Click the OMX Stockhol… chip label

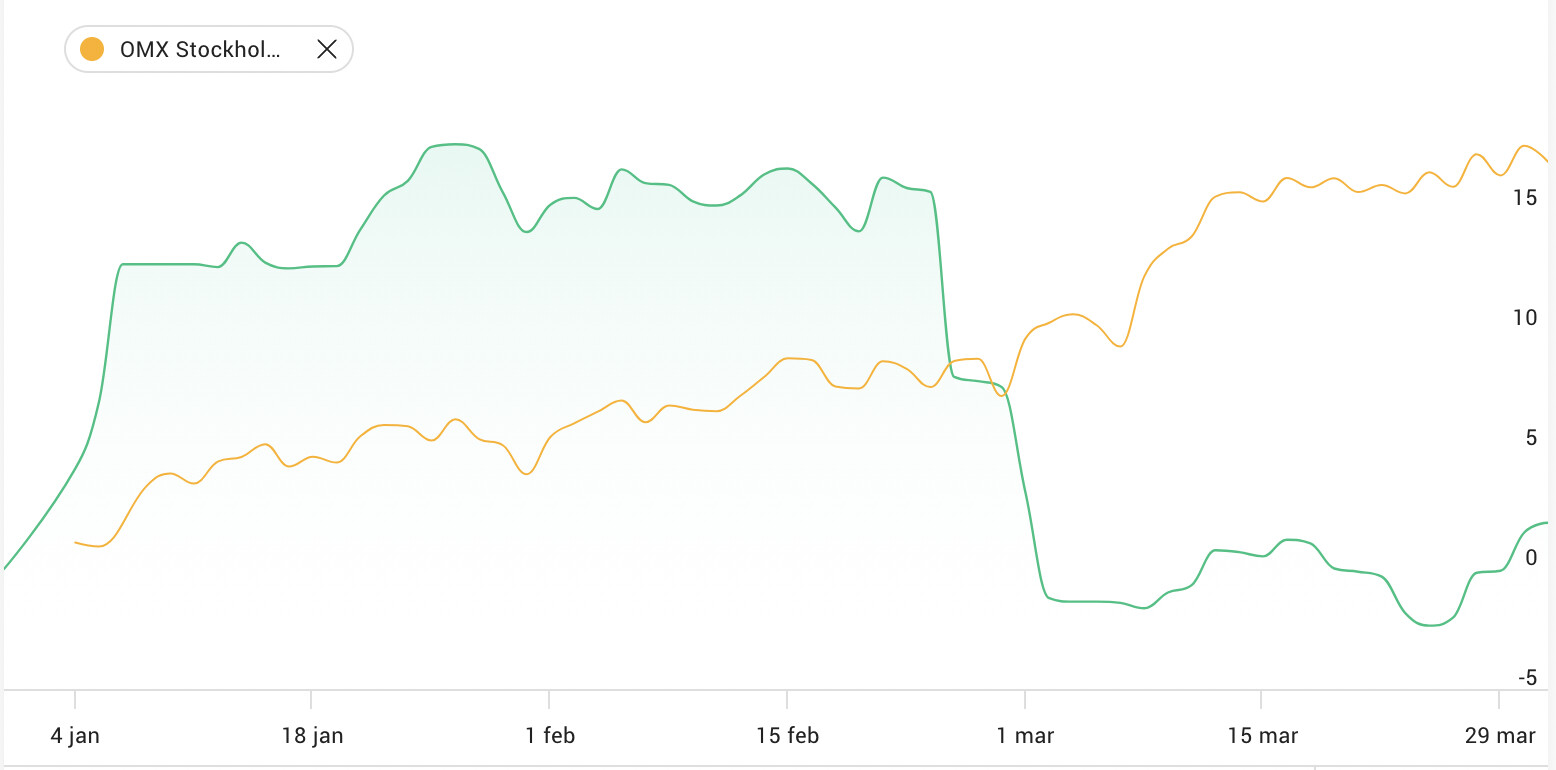point(200,50)
